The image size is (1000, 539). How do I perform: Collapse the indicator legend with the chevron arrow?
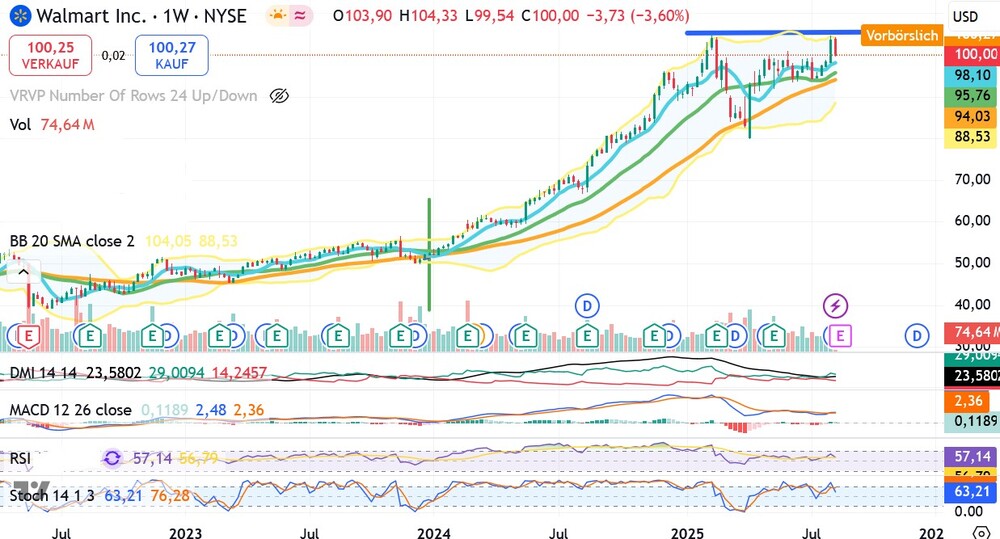click(x=23, y=273)
